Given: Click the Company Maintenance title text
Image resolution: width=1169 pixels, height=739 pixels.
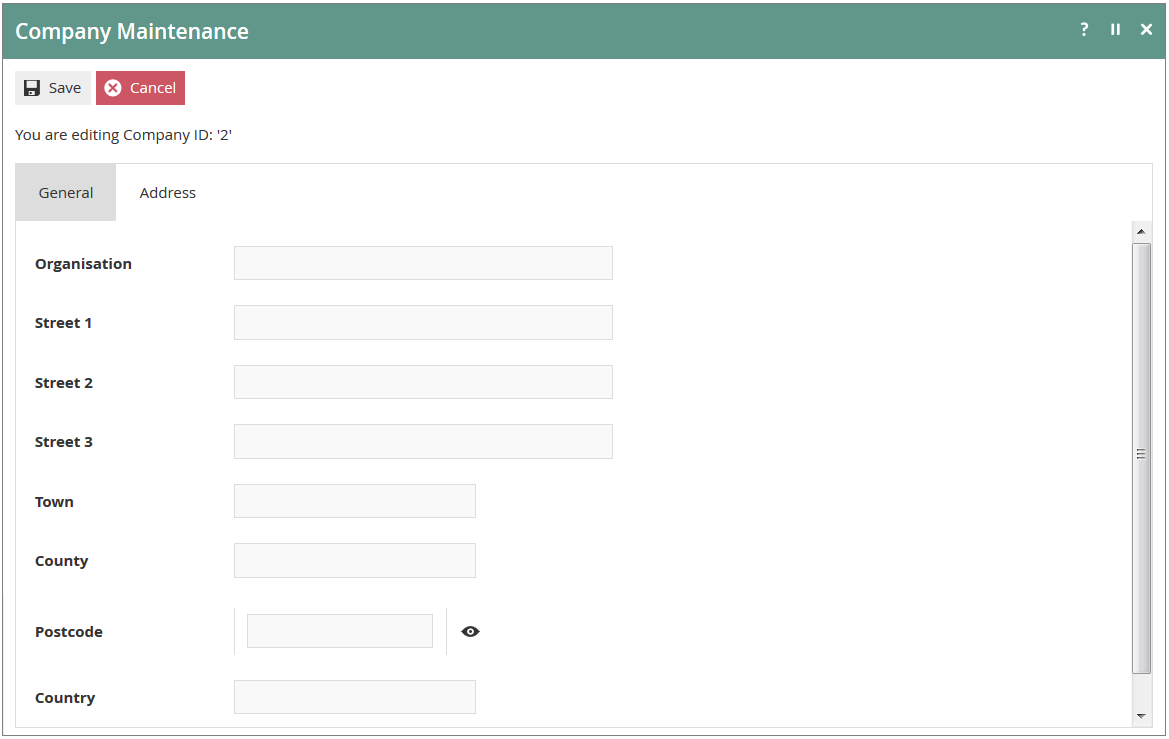Looking at the screenshot, I should pyautogui.click(x=132, y=31).
